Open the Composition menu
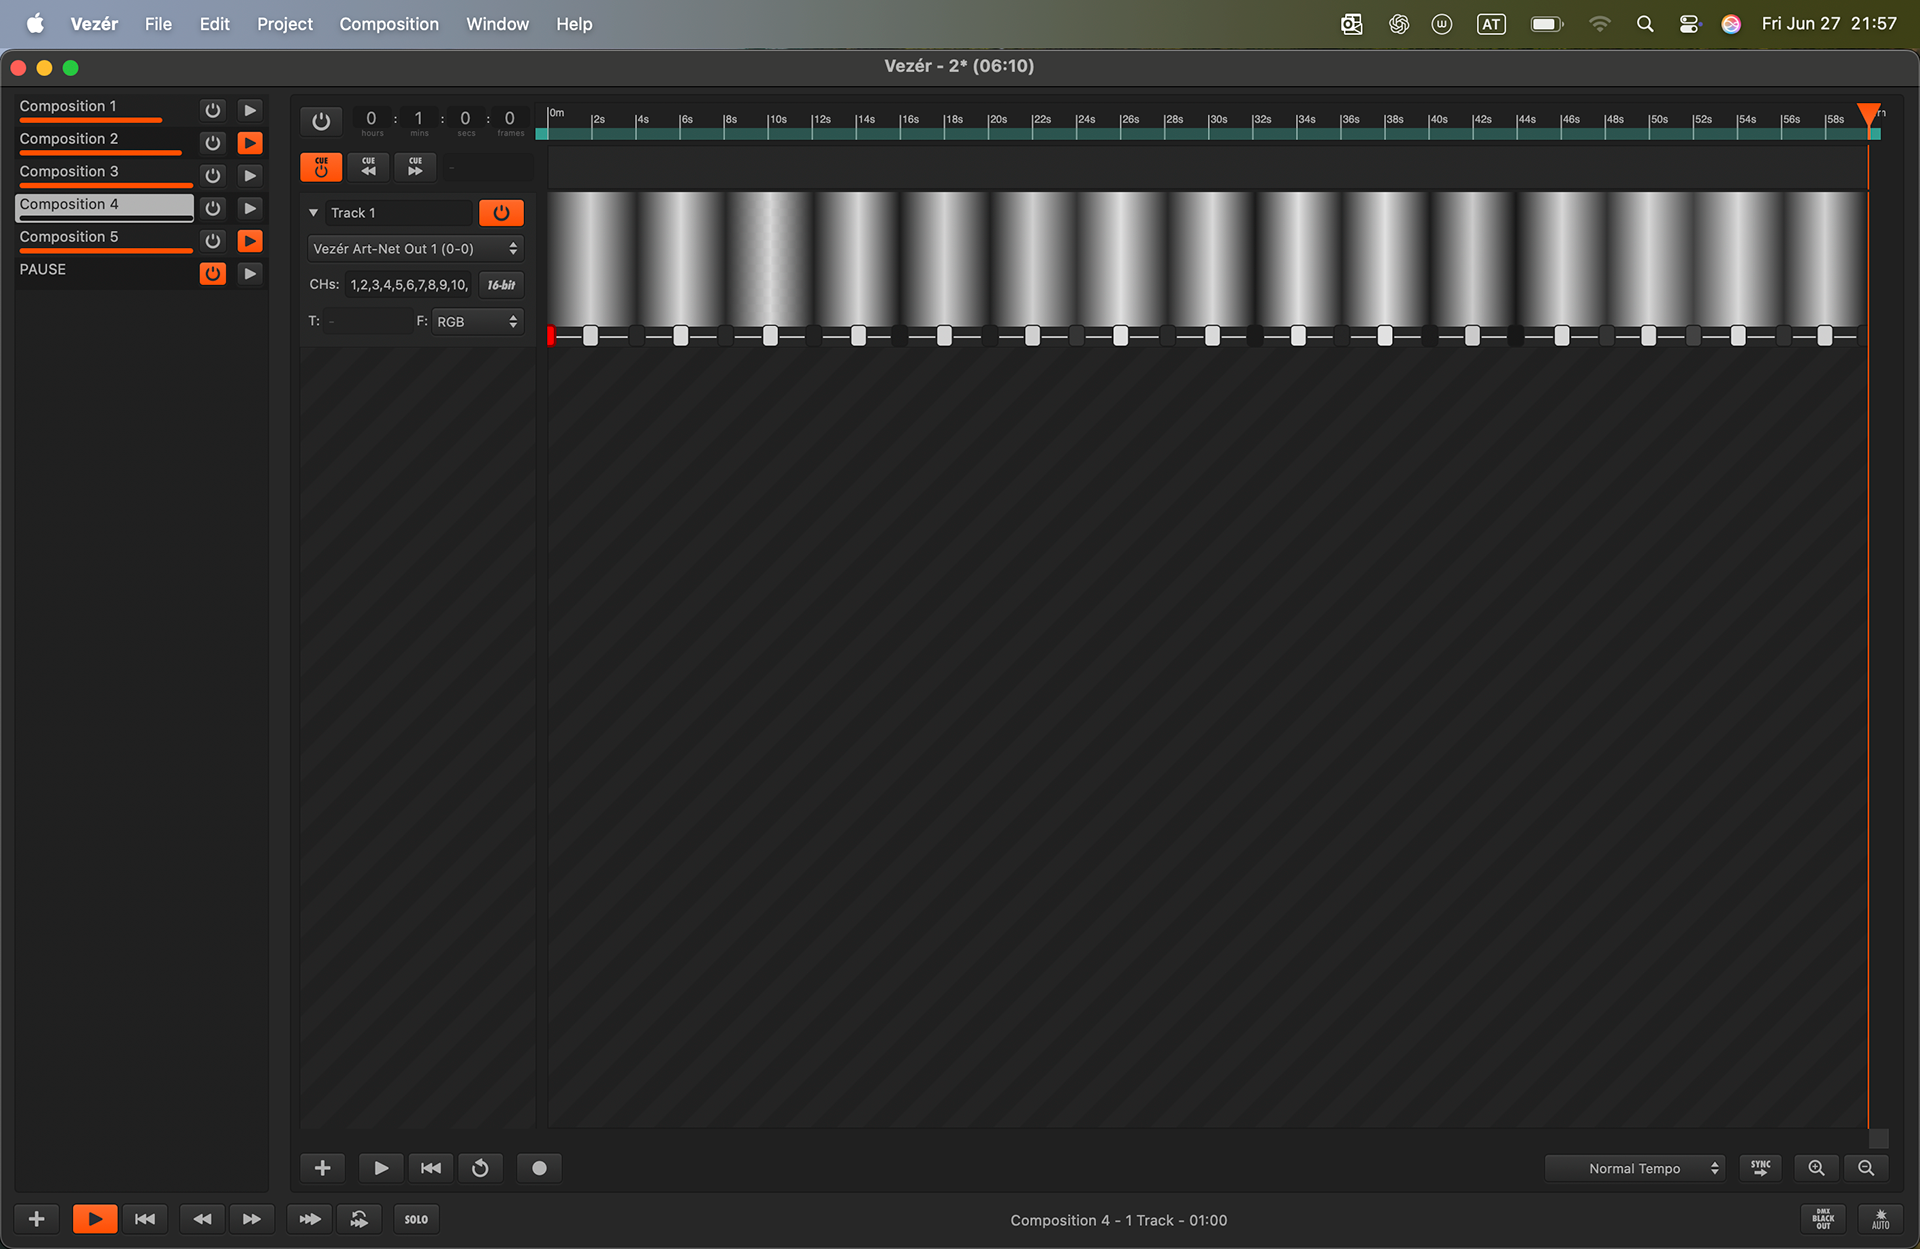The height and width of the screenshot is (1249, 1920). click(388, 24)
